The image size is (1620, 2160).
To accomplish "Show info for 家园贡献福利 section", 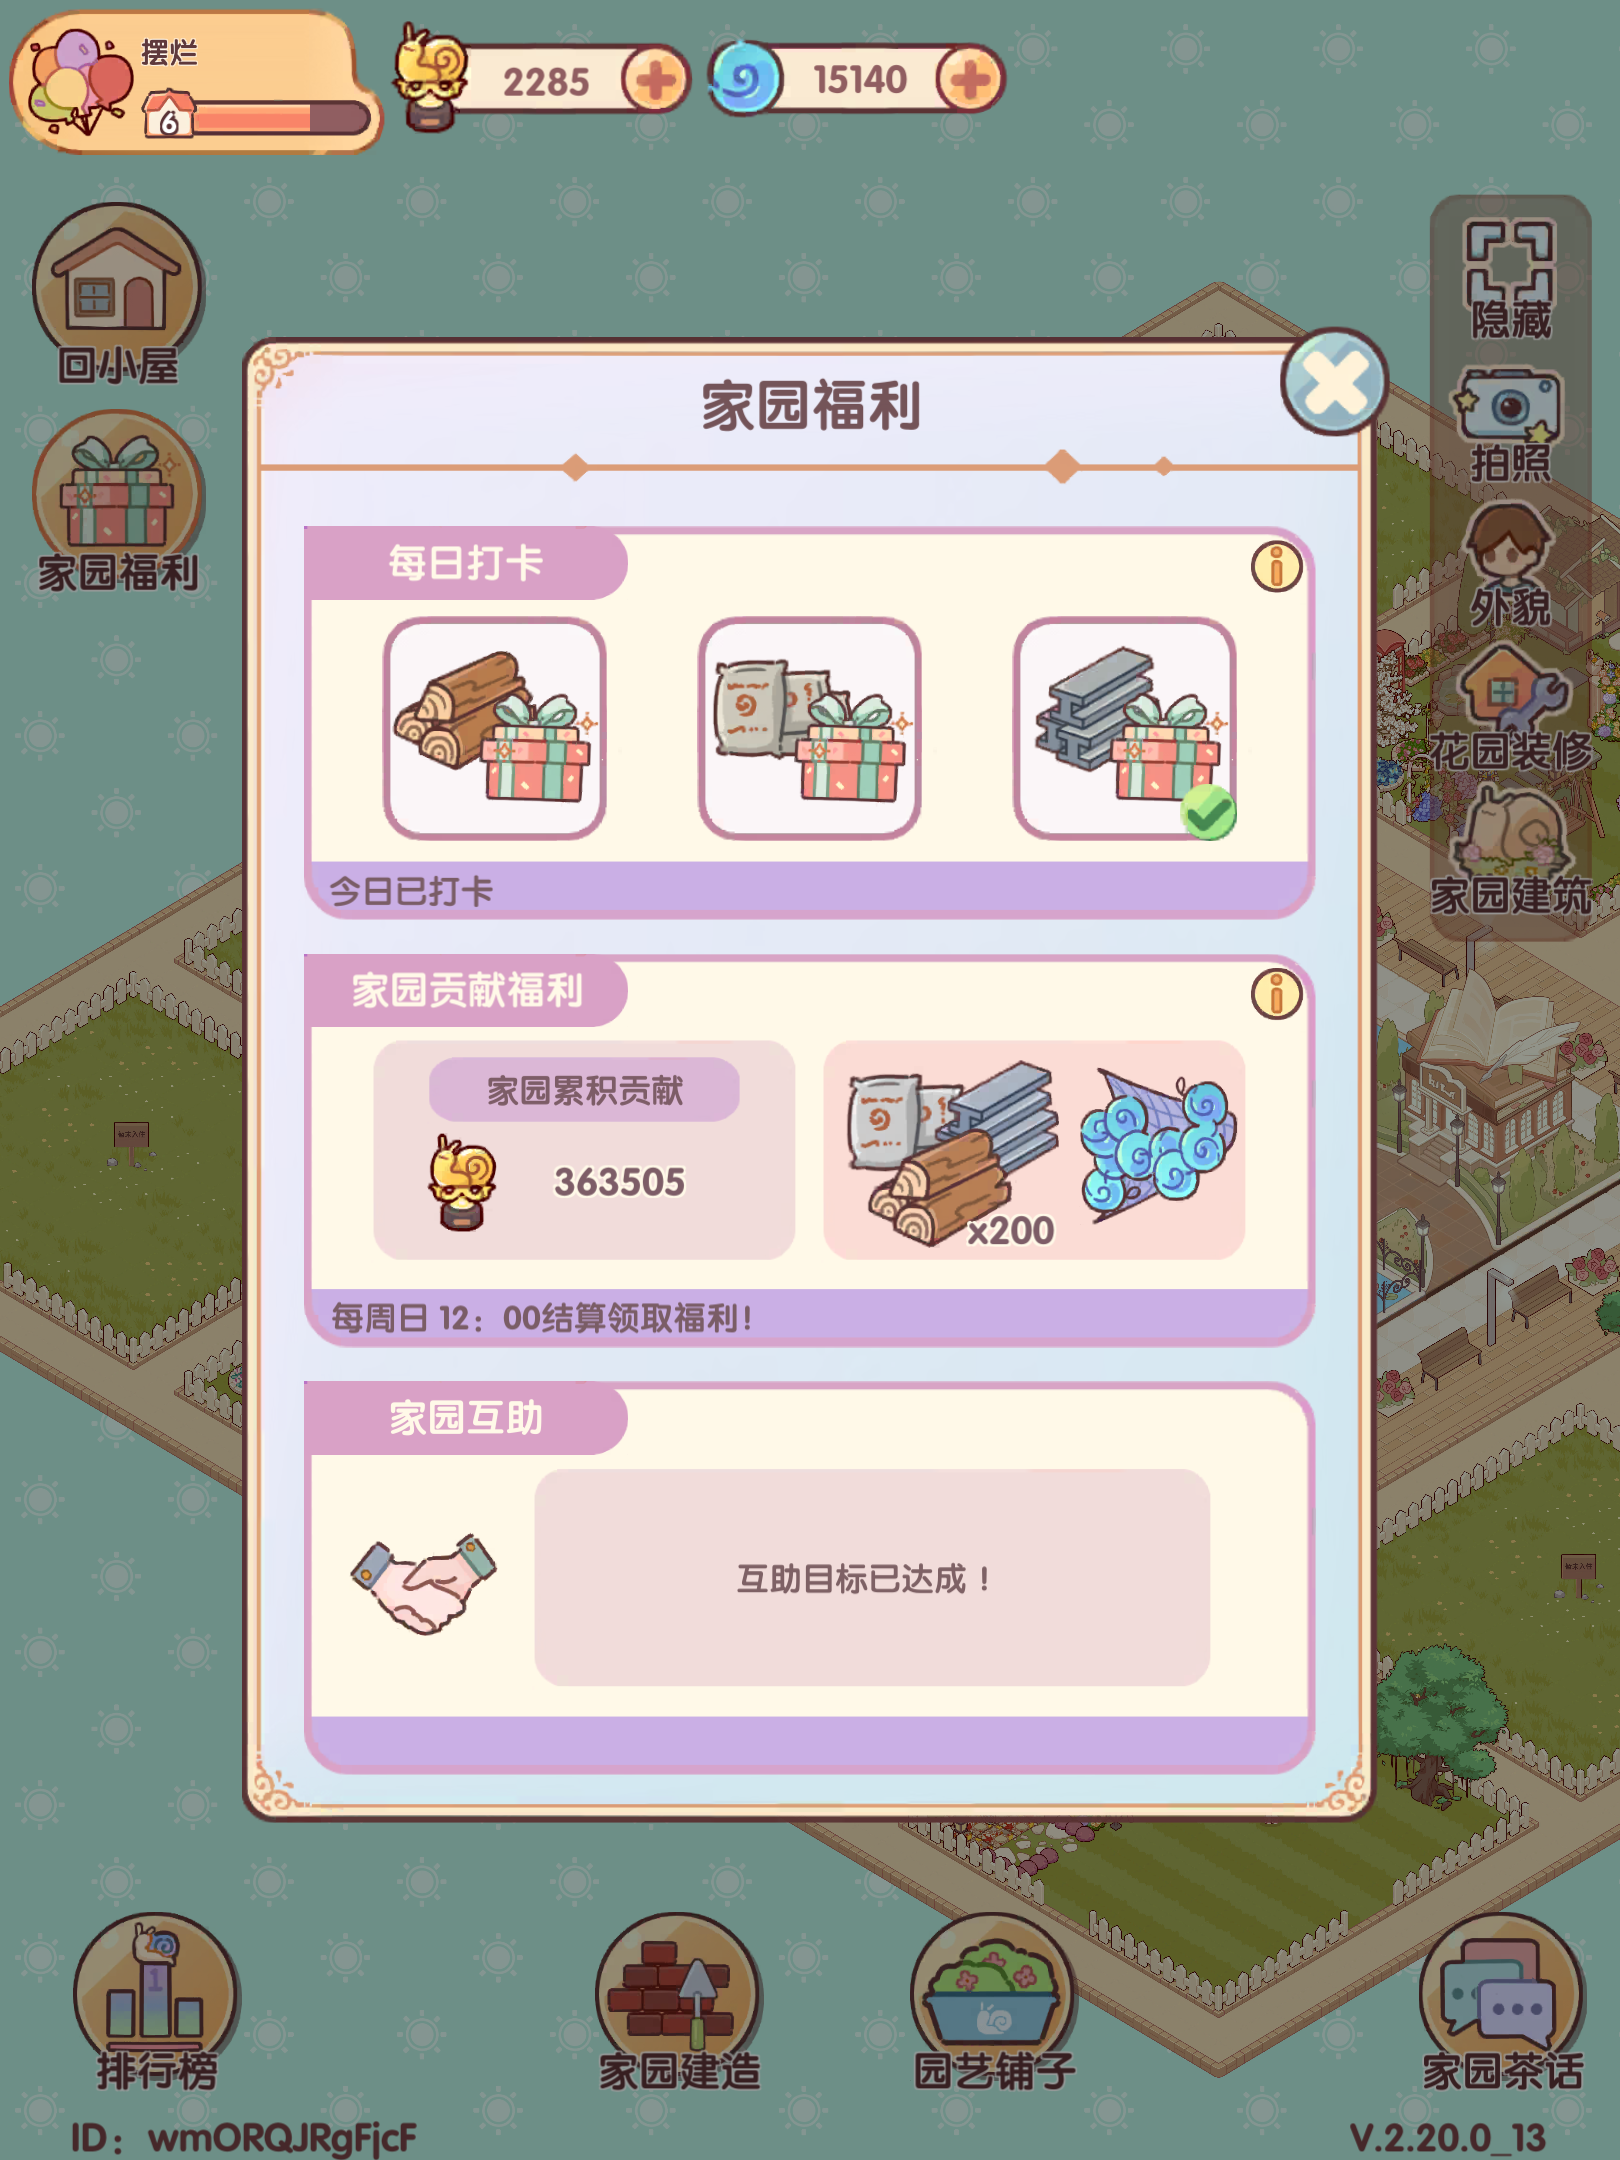I will tap(1276, 994).
